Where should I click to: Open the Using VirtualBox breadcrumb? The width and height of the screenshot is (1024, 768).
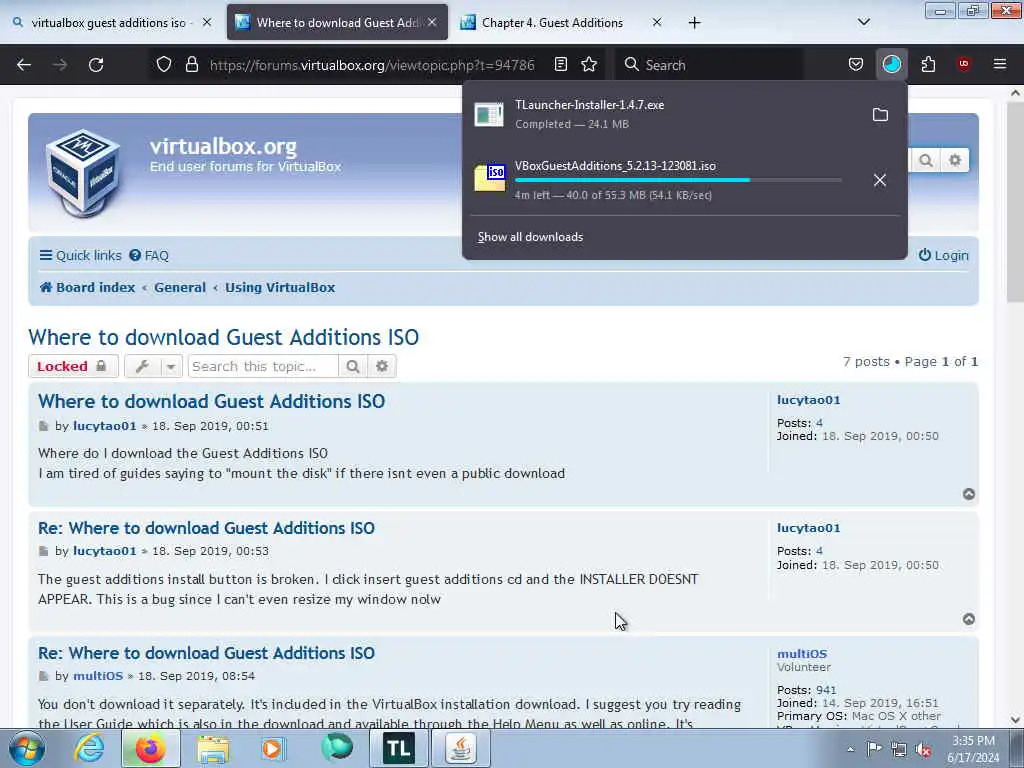pos(280,287)
